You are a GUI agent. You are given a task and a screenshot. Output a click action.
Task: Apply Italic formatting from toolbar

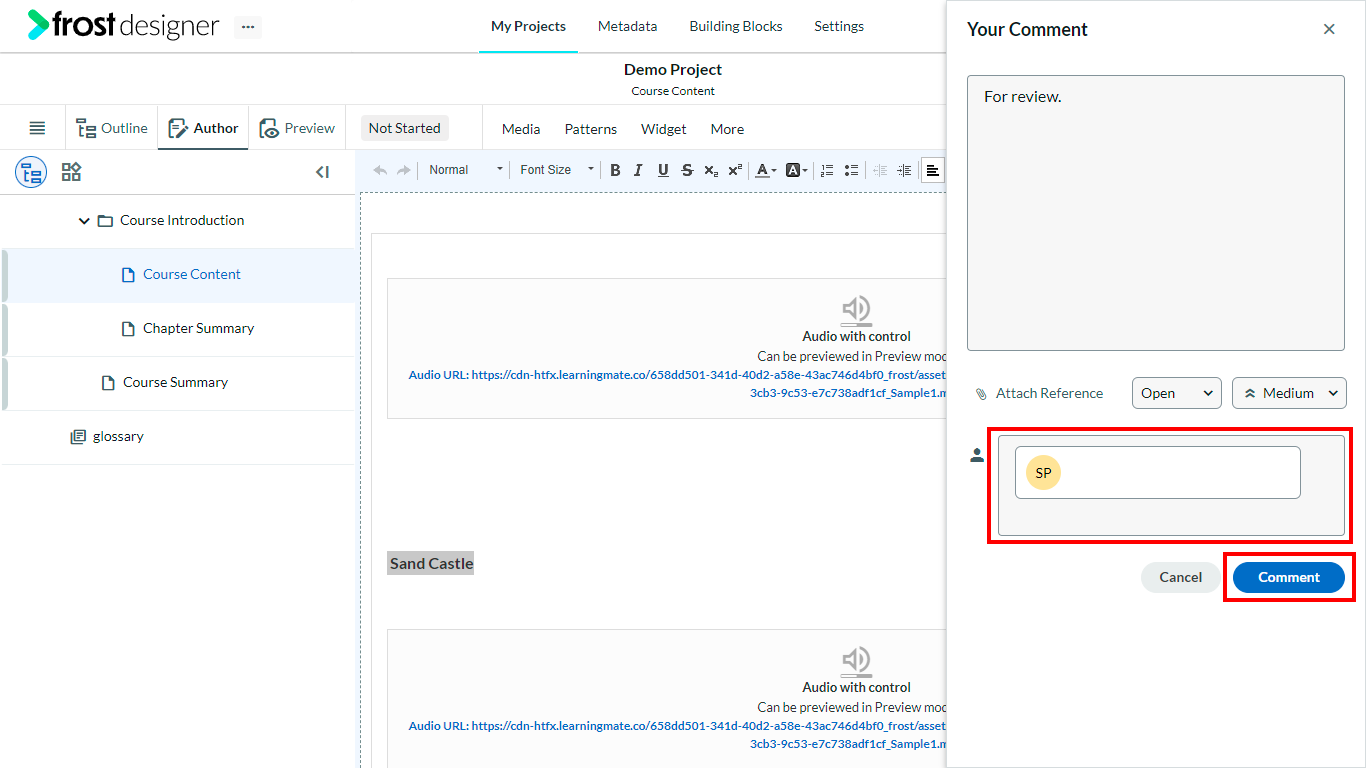[638, 170]
